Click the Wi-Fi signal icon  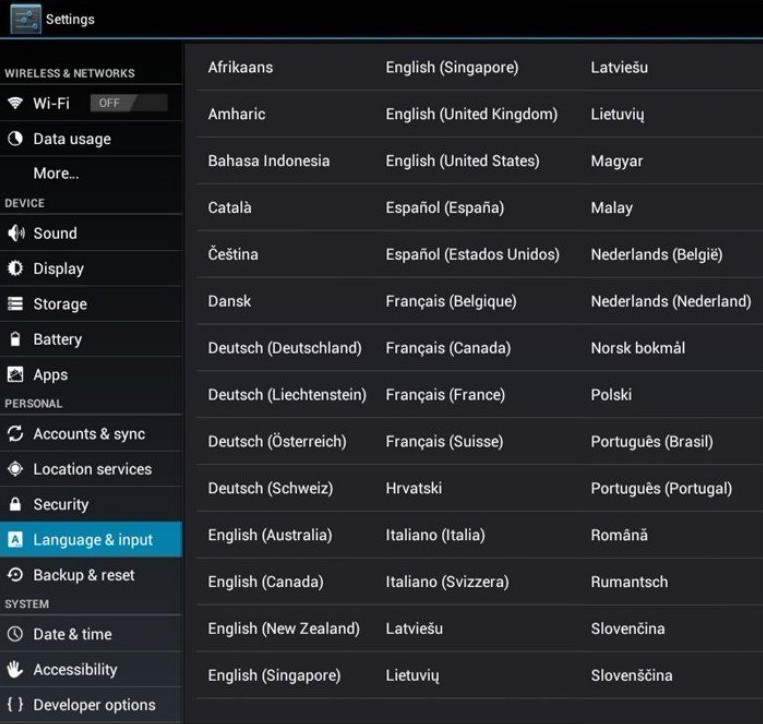pyautogui.click(x=15, y=103)
